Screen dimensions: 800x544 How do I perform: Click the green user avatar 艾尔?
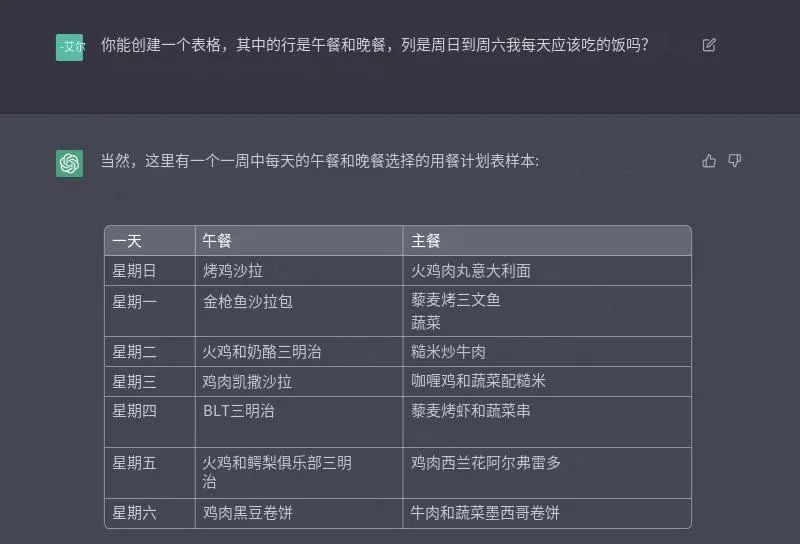[69, 47]
